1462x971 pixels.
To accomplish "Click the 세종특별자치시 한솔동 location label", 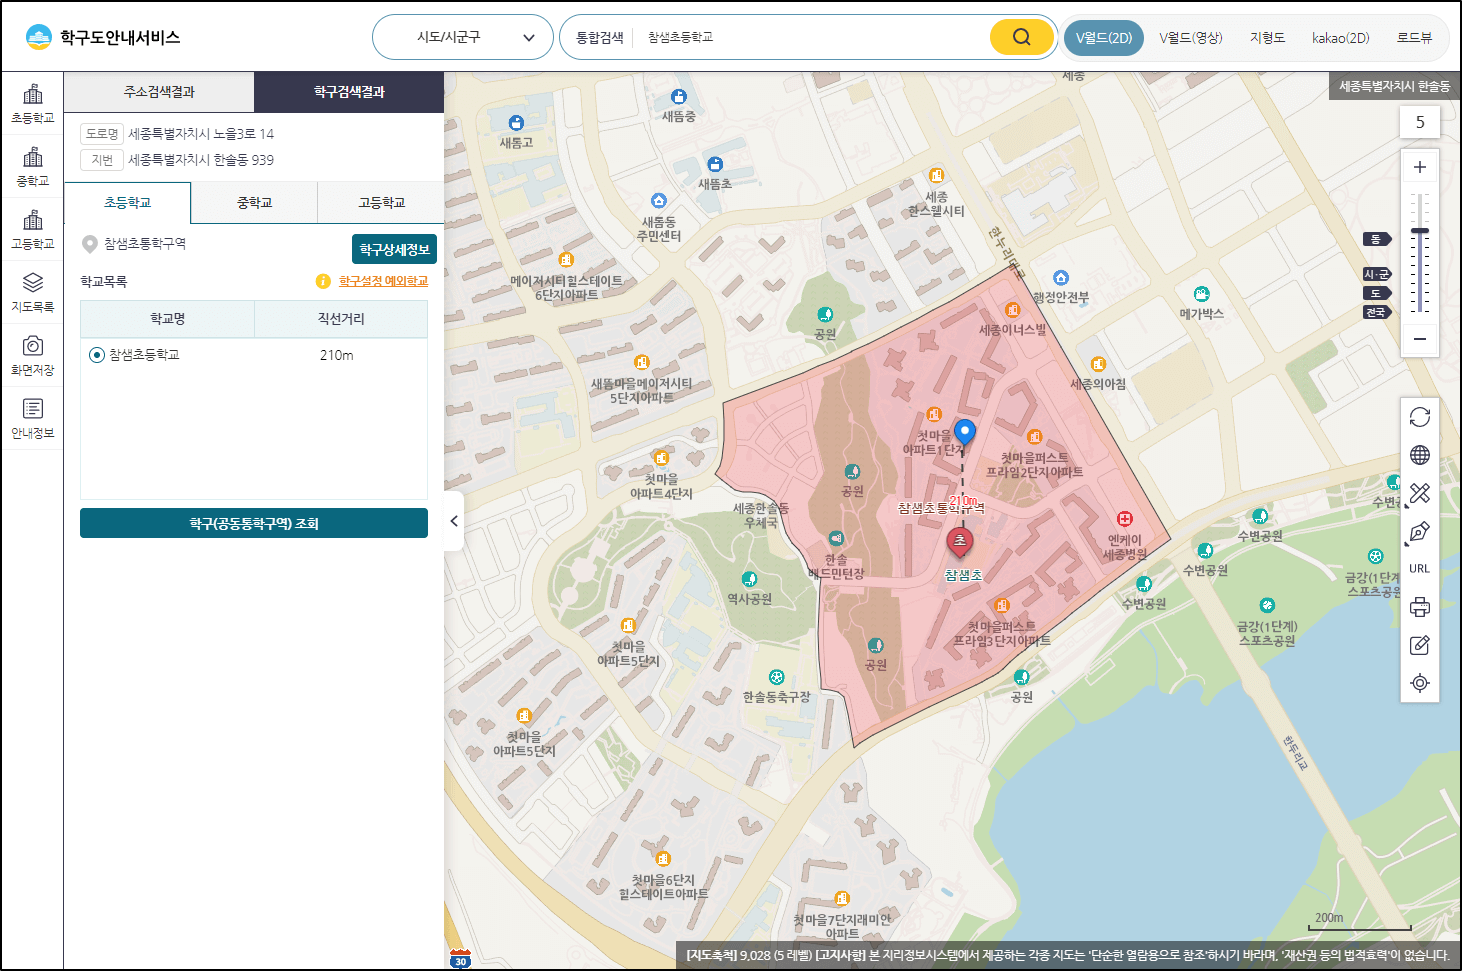I will pos(1394,87).
